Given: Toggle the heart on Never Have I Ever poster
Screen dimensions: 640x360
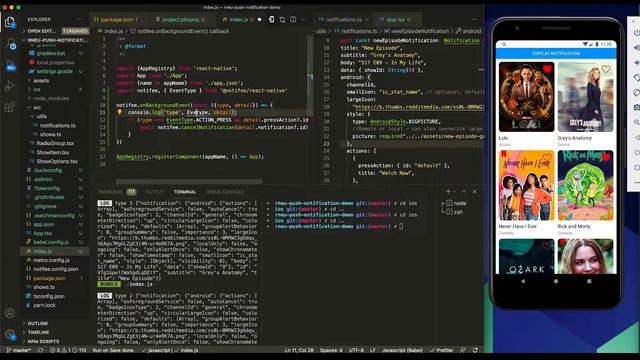Looking at the screenshot, I should click(x=547, y=157).
